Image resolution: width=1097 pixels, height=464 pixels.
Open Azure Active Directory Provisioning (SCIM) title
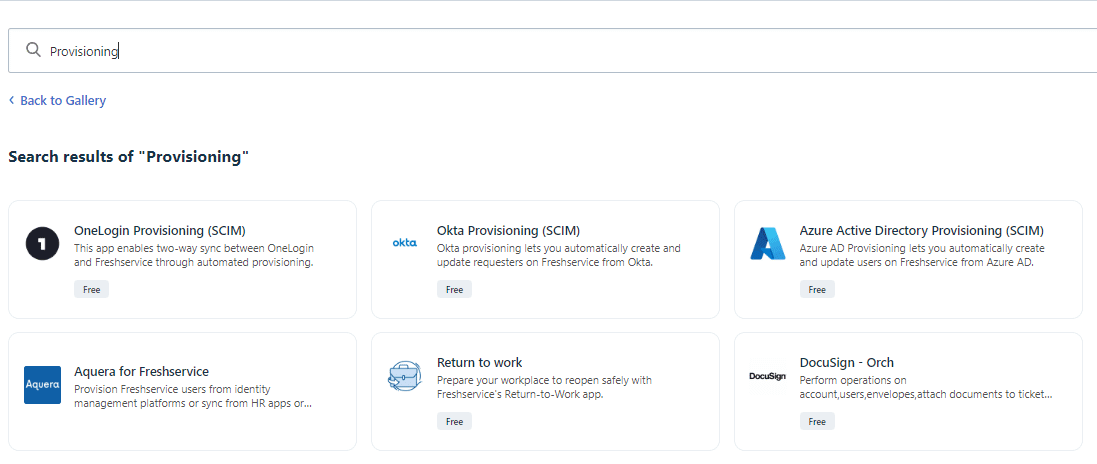point(921,230)
